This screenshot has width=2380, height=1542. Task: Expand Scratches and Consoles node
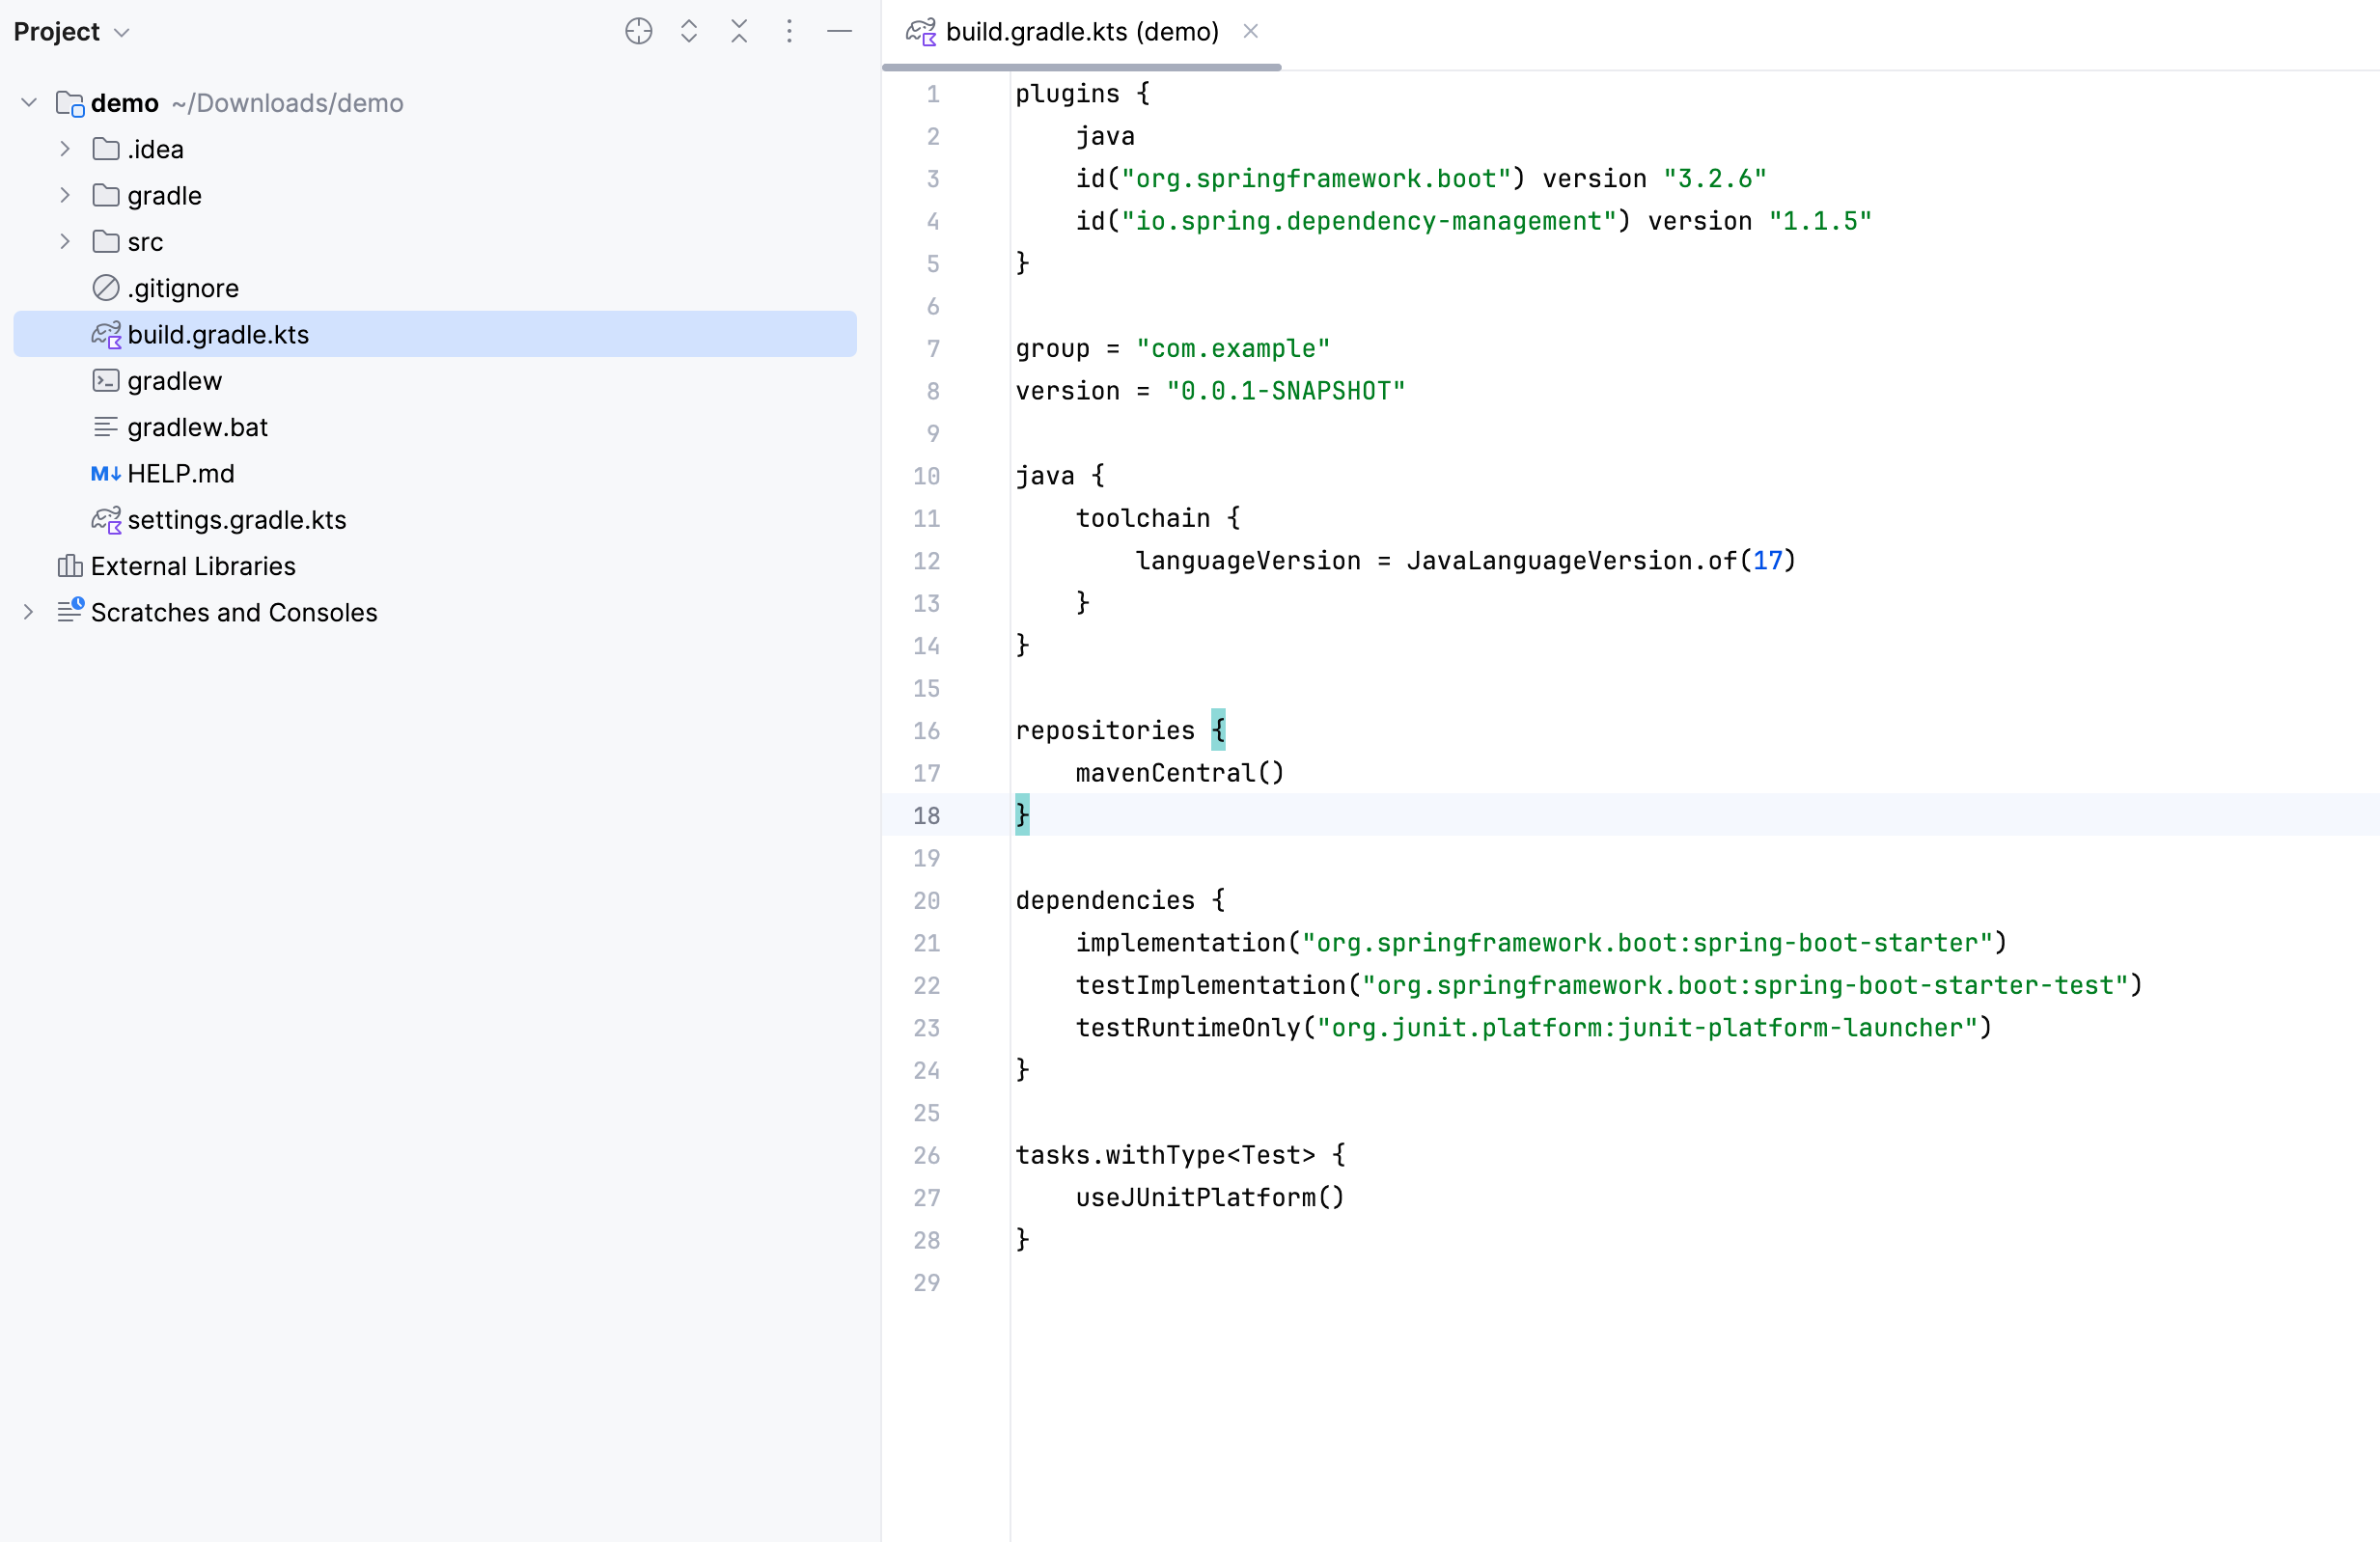(29, 612)
